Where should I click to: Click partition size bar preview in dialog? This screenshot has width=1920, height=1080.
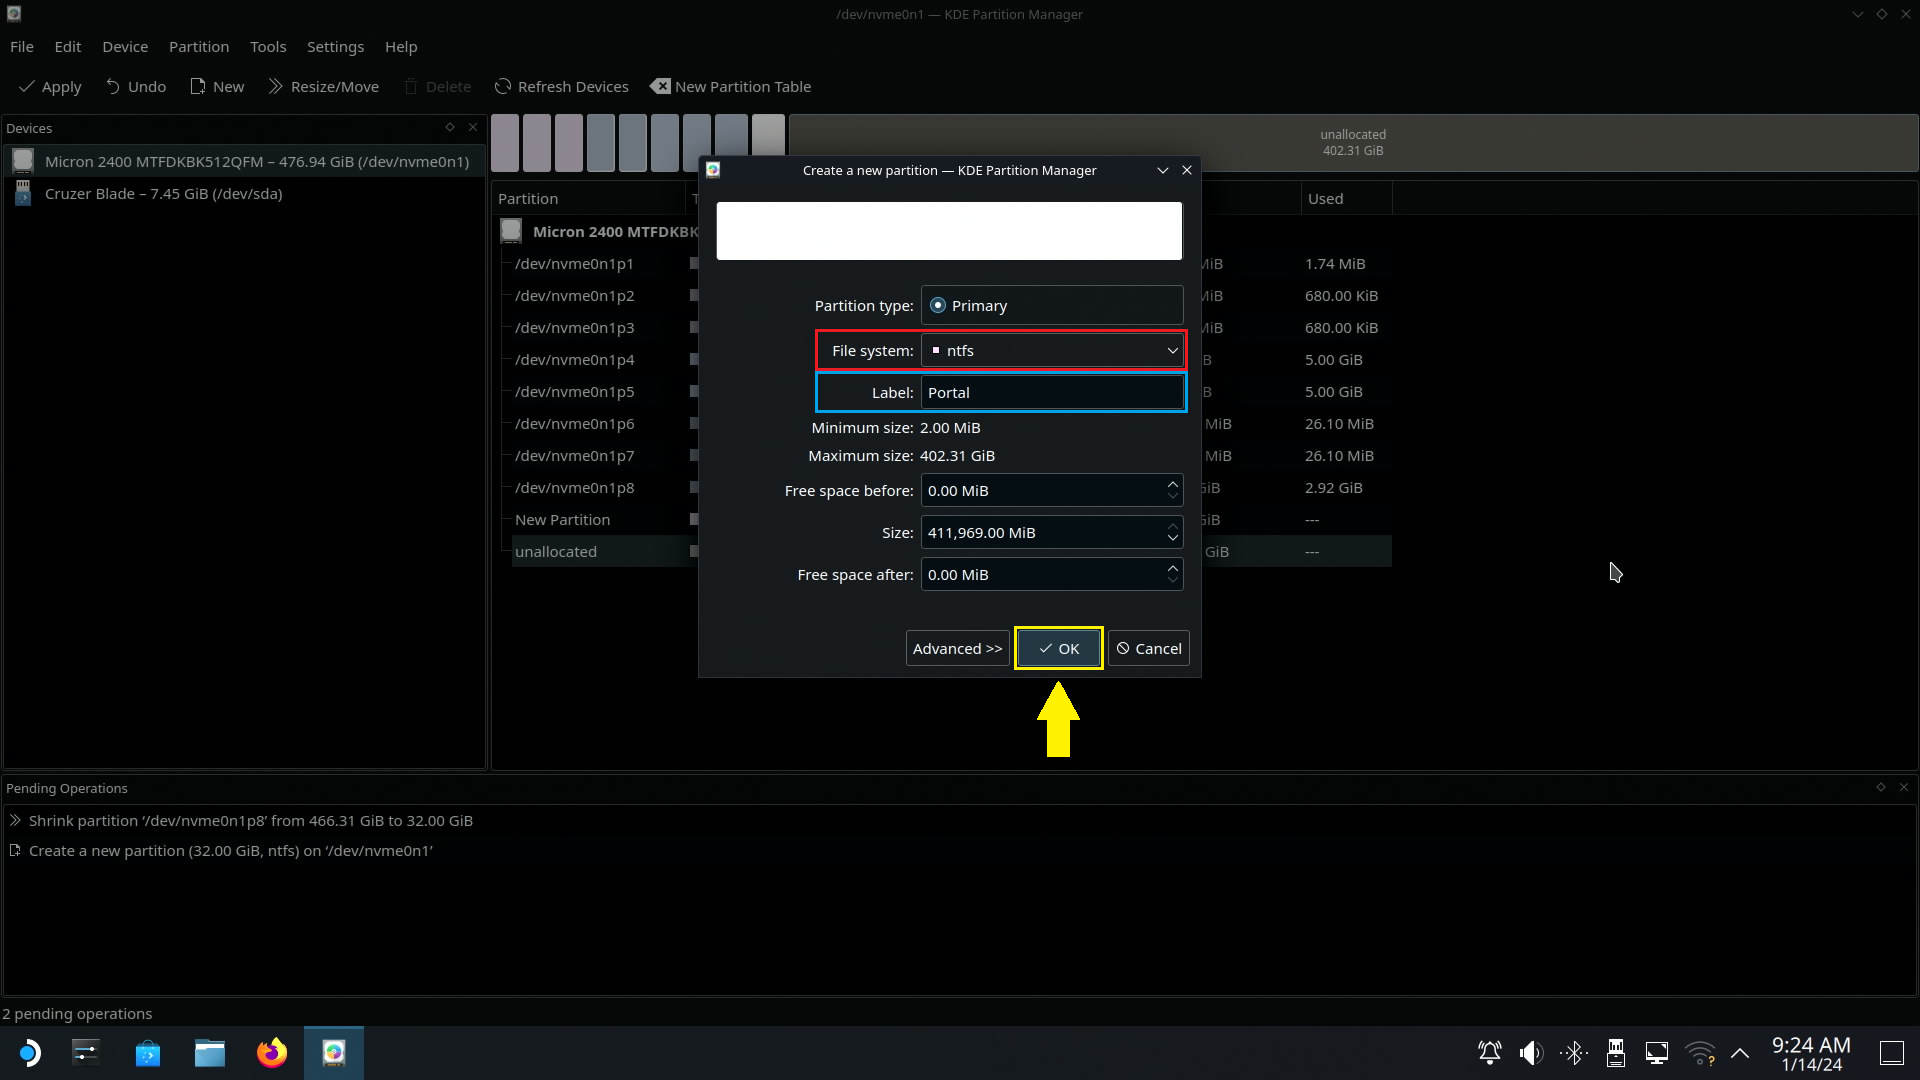[x=949, y=231]
